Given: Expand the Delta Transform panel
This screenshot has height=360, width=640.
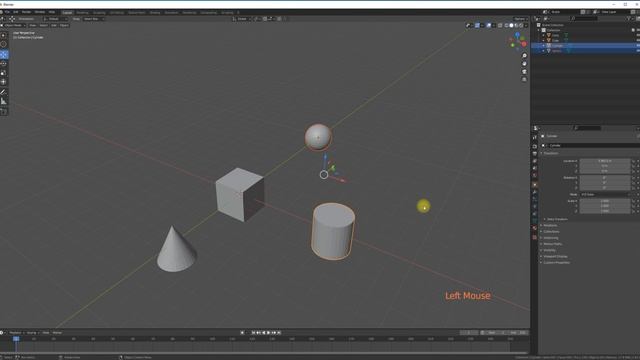Looking at the screenshot, I should point(557,219).
